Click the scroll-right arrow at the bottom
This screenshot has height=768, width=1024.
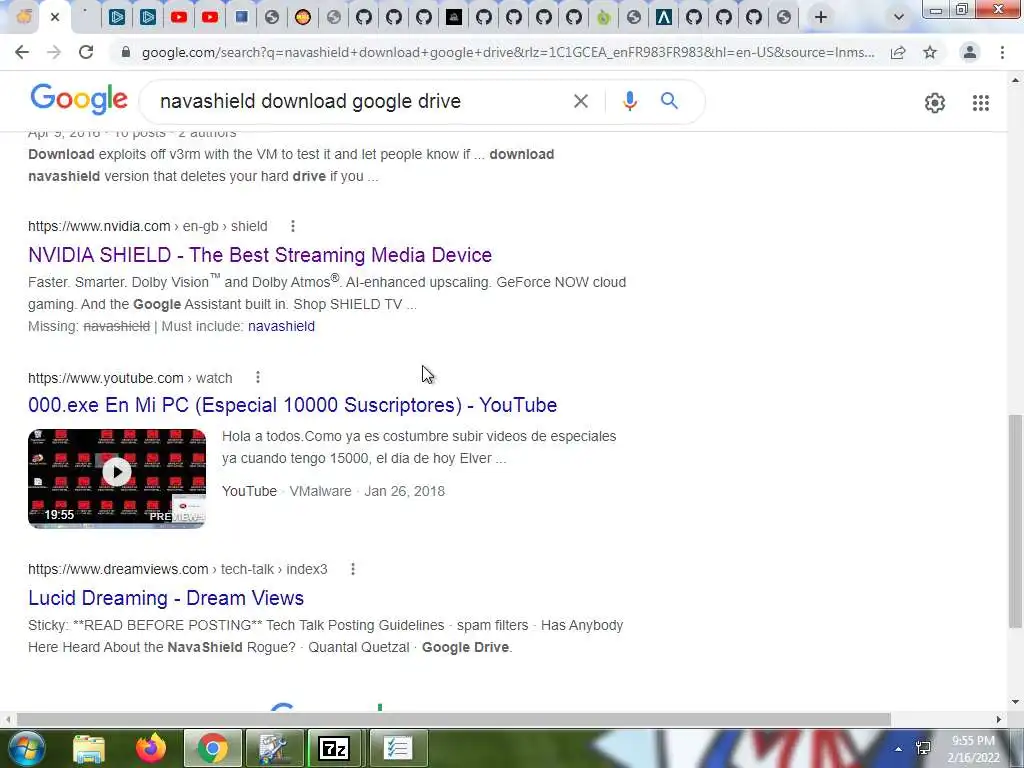tap(998, 719)
